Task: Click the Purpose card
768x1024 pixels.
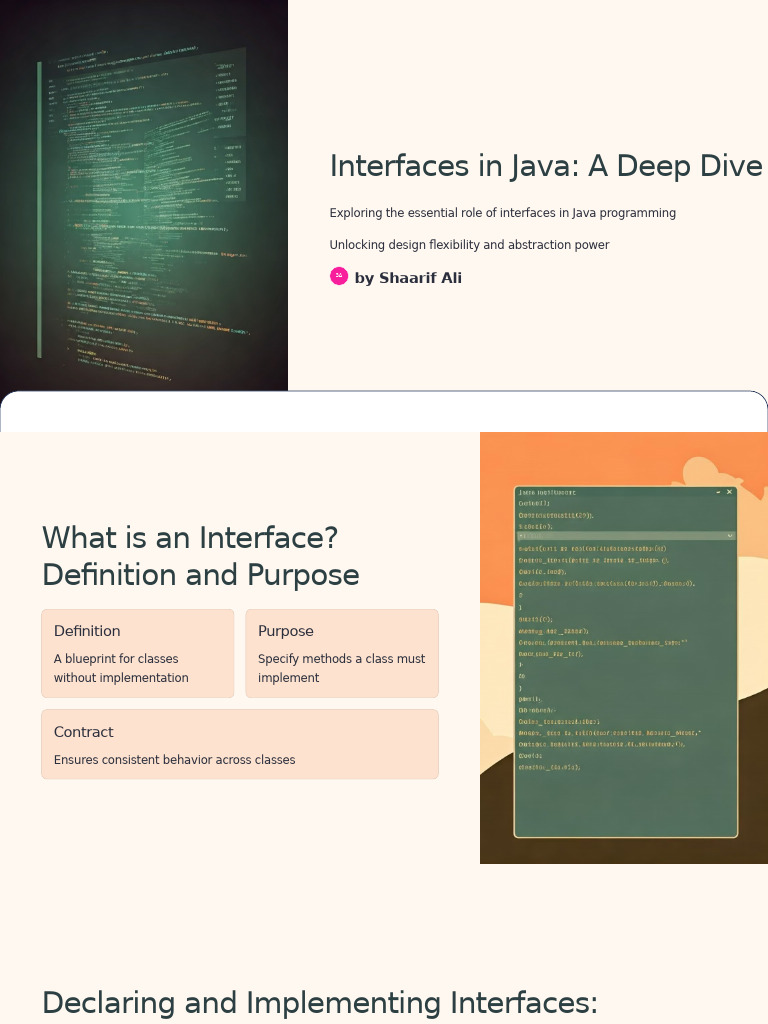Action: (342, 653)
